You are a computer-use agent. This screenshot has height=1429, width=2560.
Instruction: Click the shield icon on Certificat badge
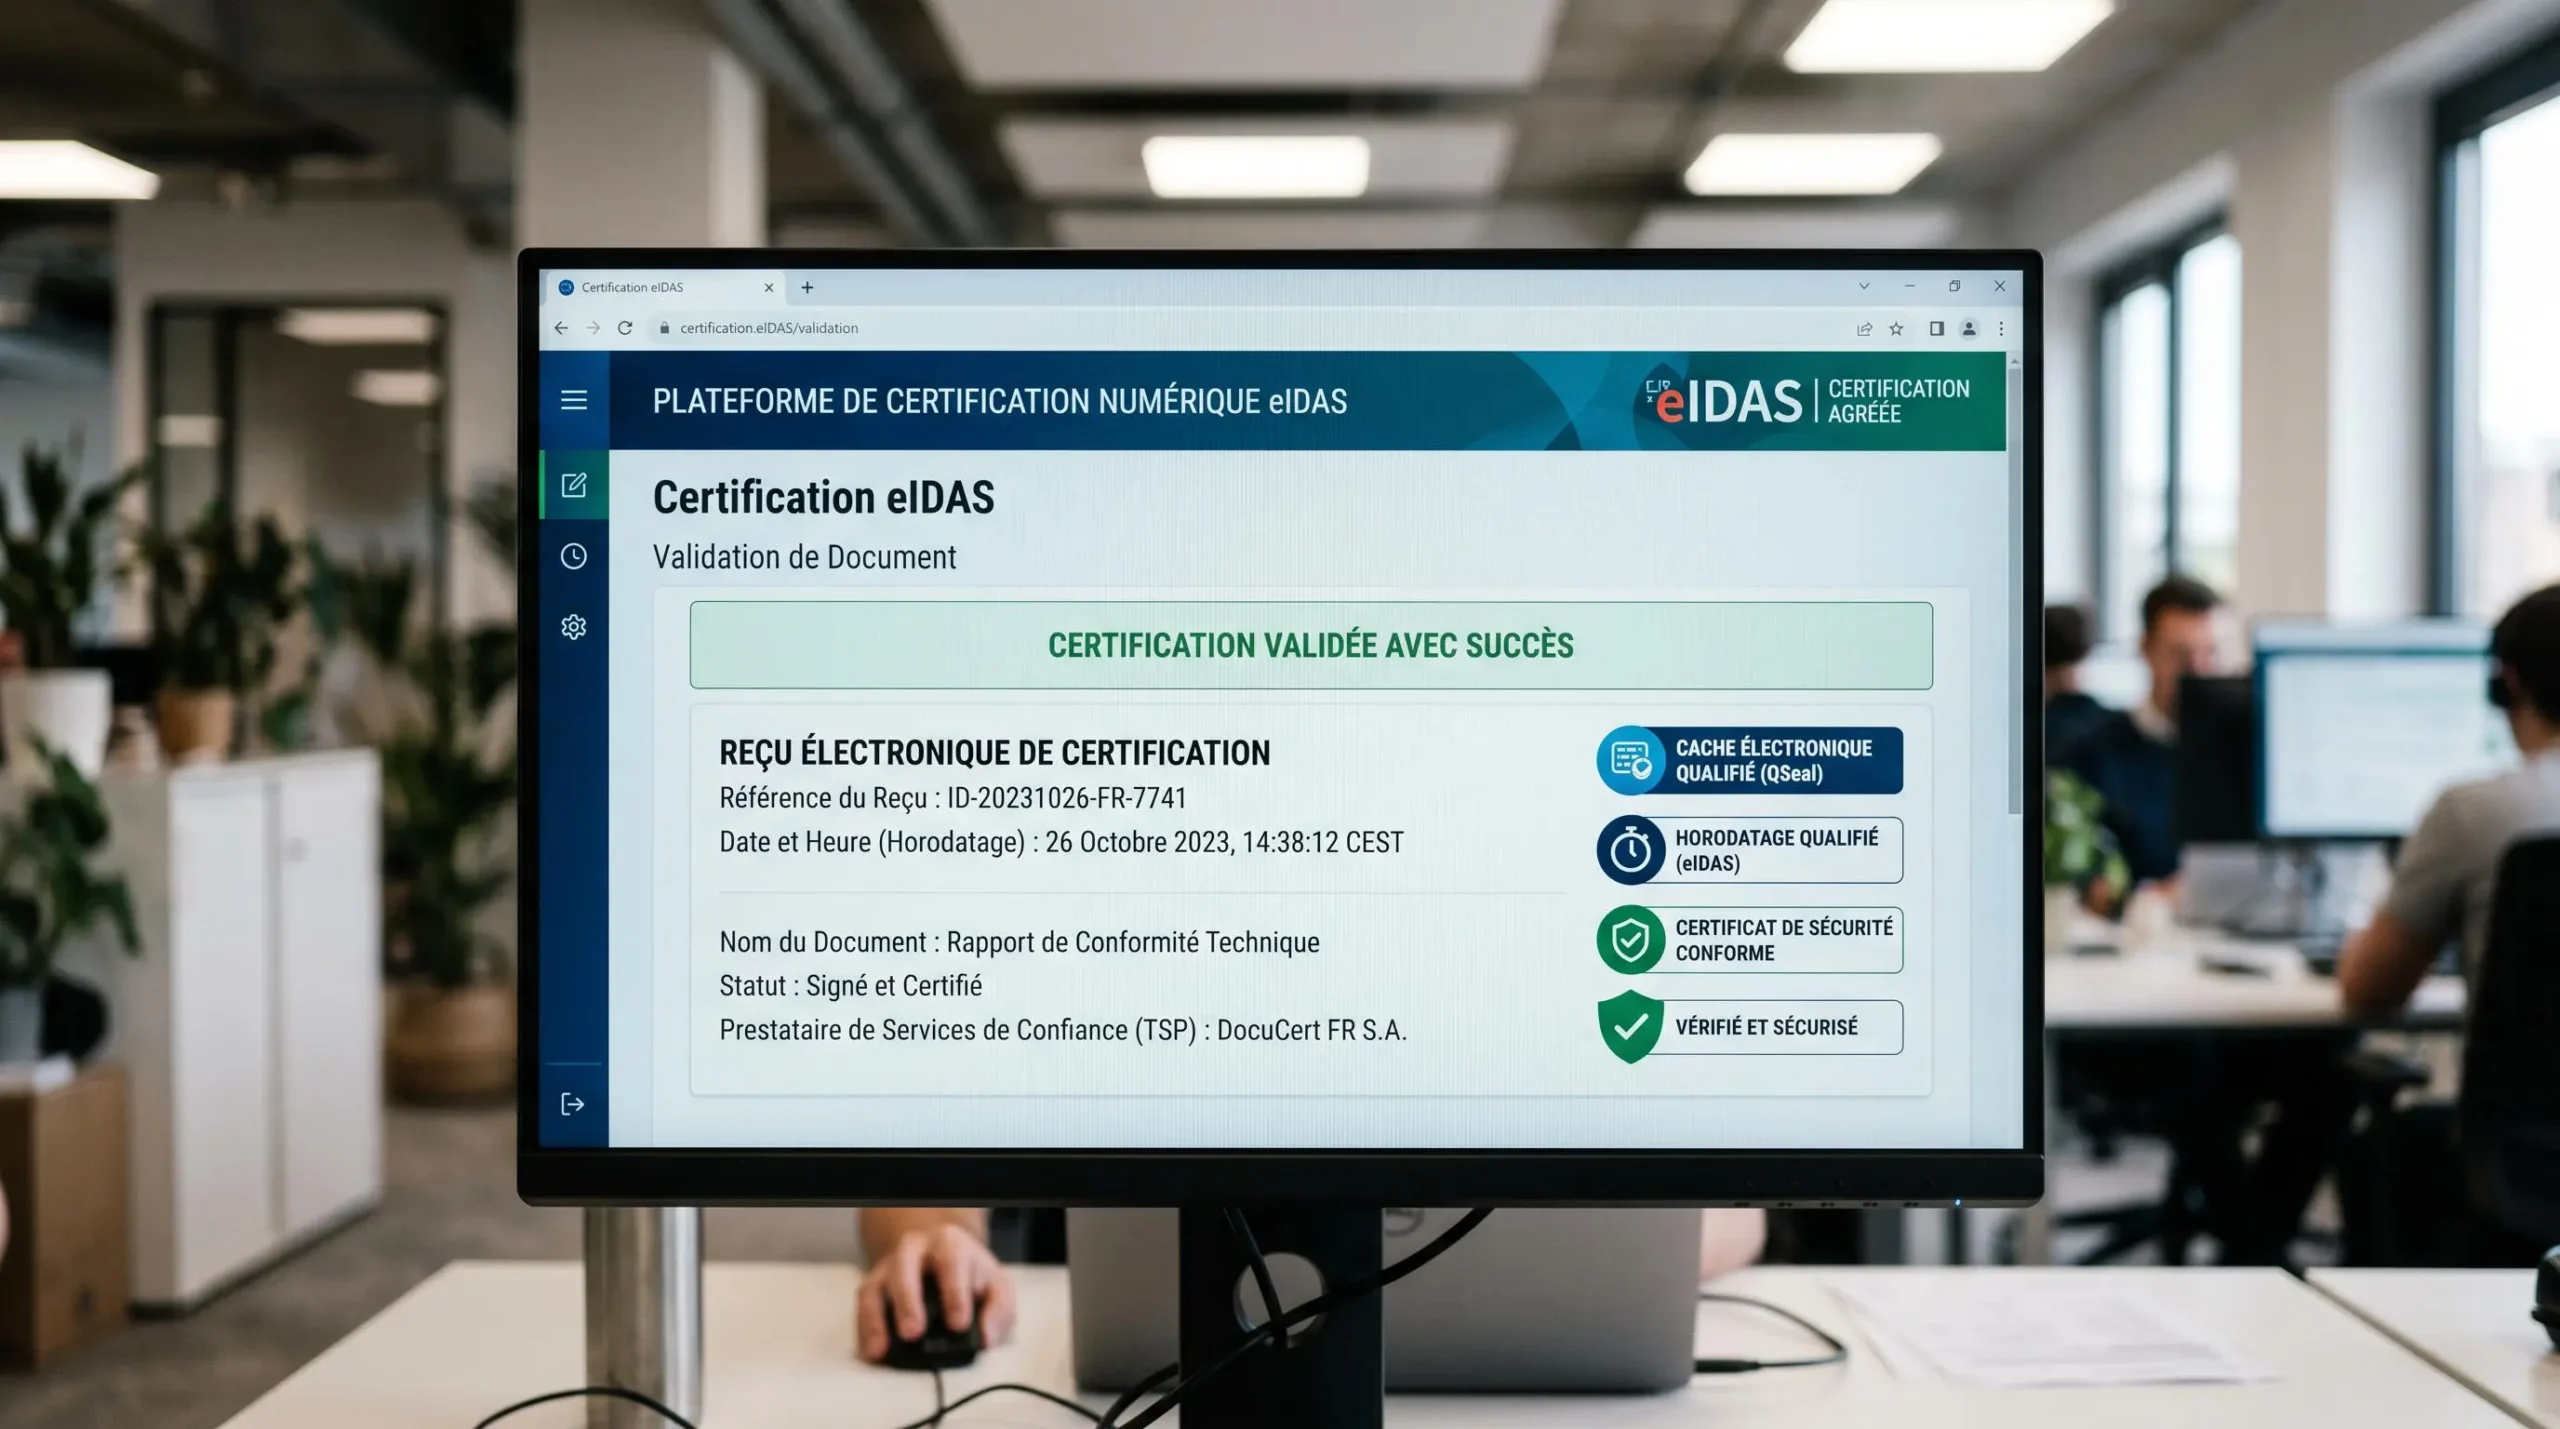[x=1631, y=940]
